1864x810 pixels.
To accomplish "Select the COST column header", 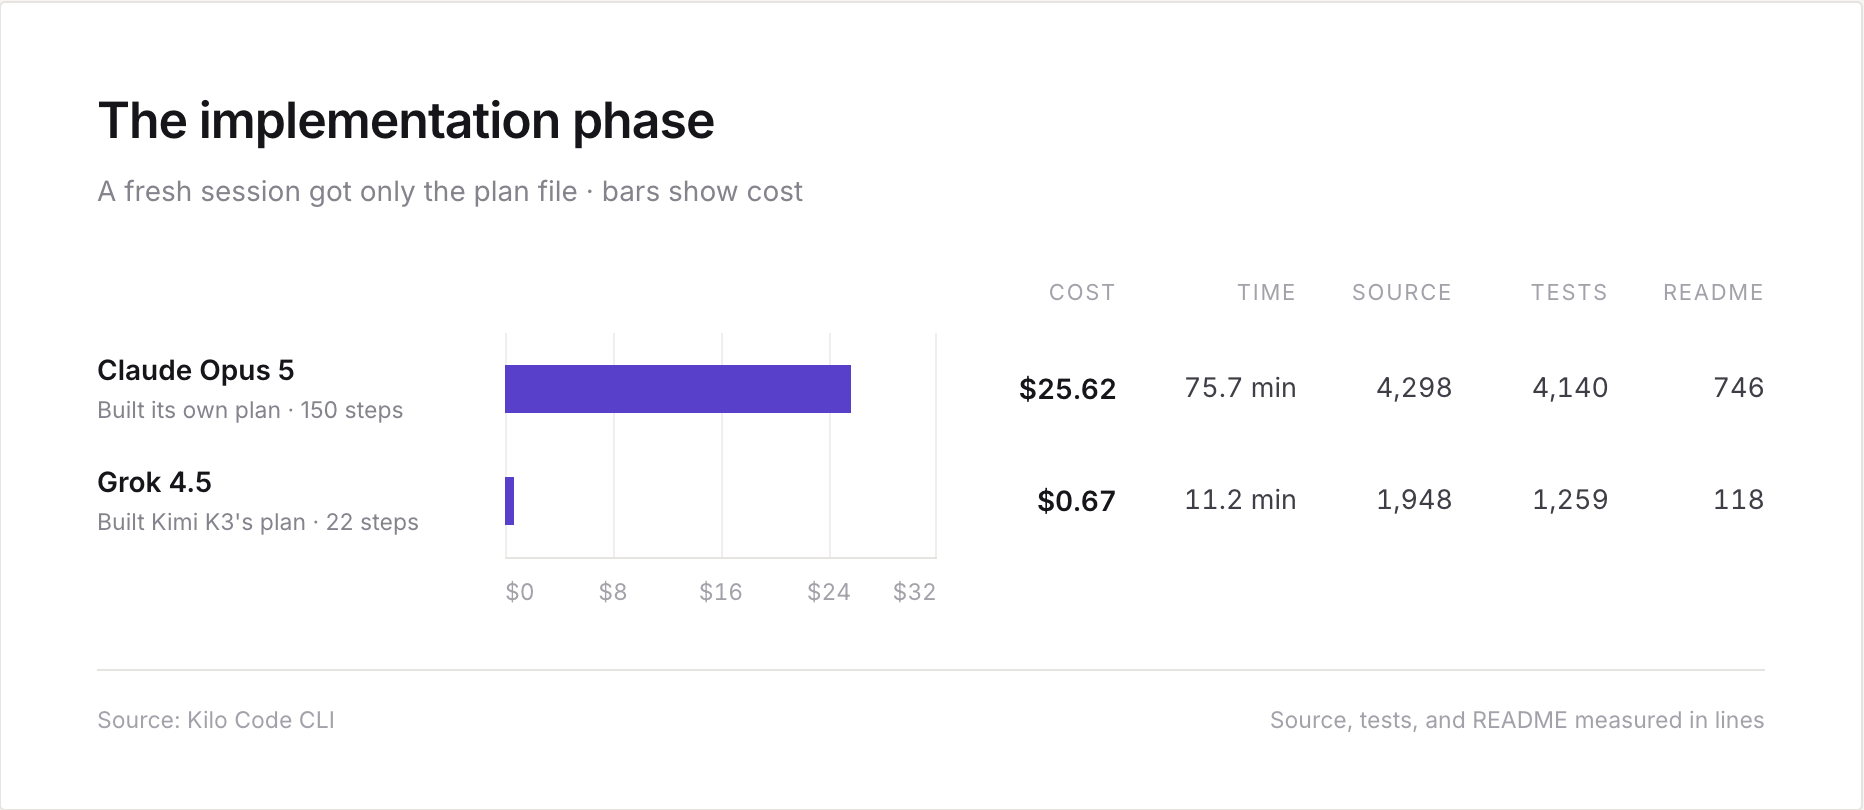I will (1082, 293).
